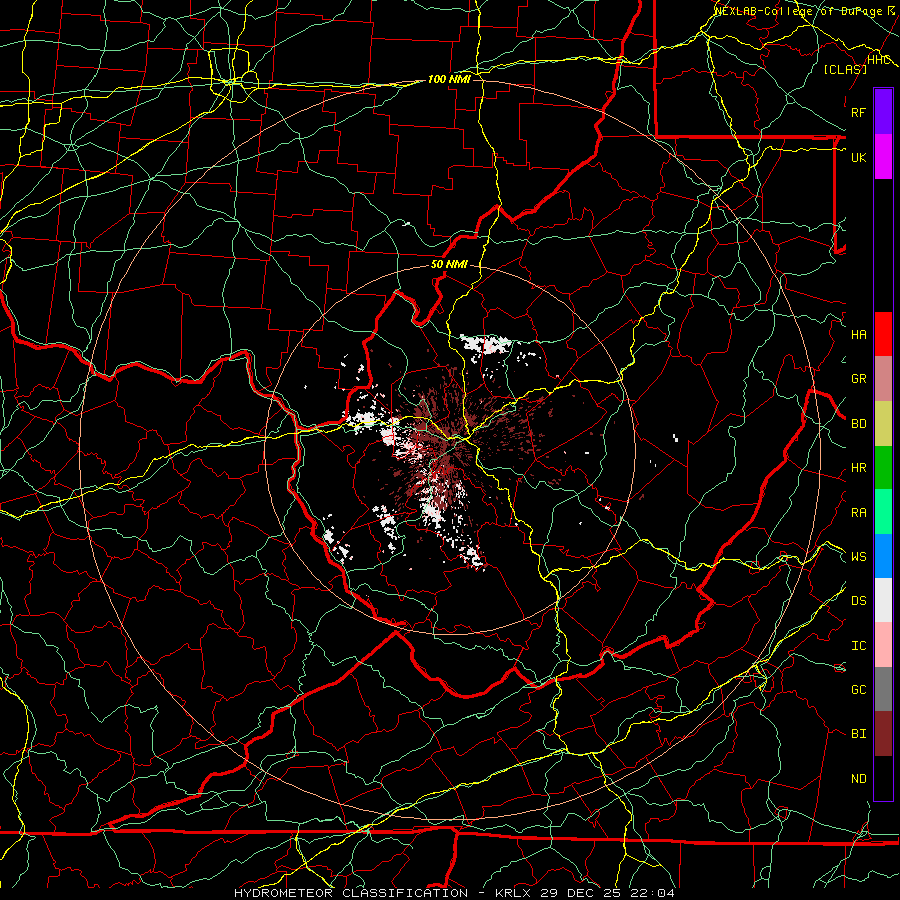Image resolution: width=900 pixels, height=900 pixels.
Task: Click the ND legend label
Action: [x=859, y=779]
